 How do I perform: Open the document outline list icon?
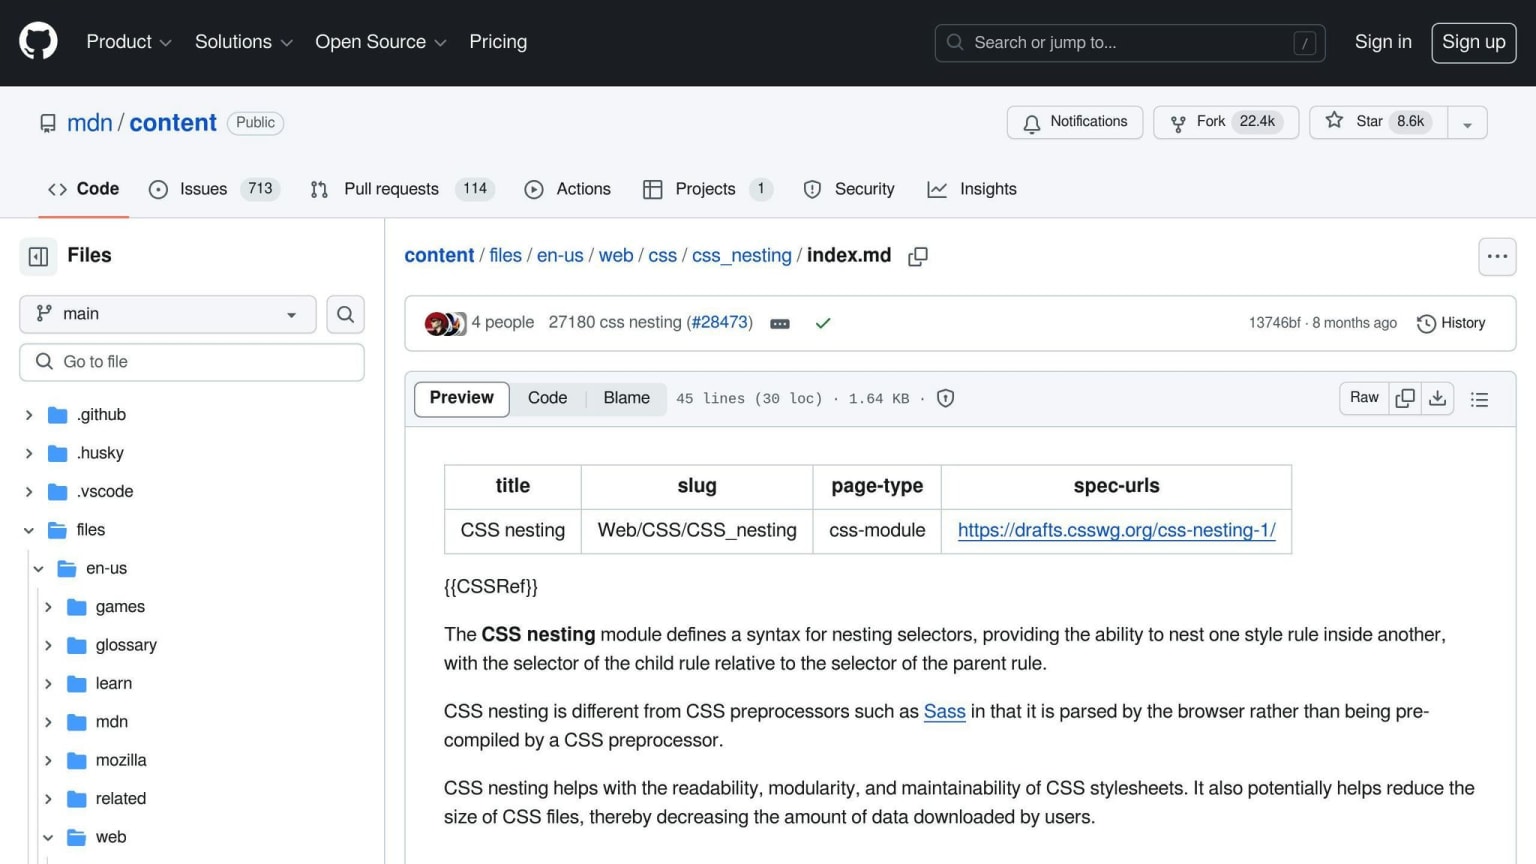pyautogui.click(x=1479, y=399)
